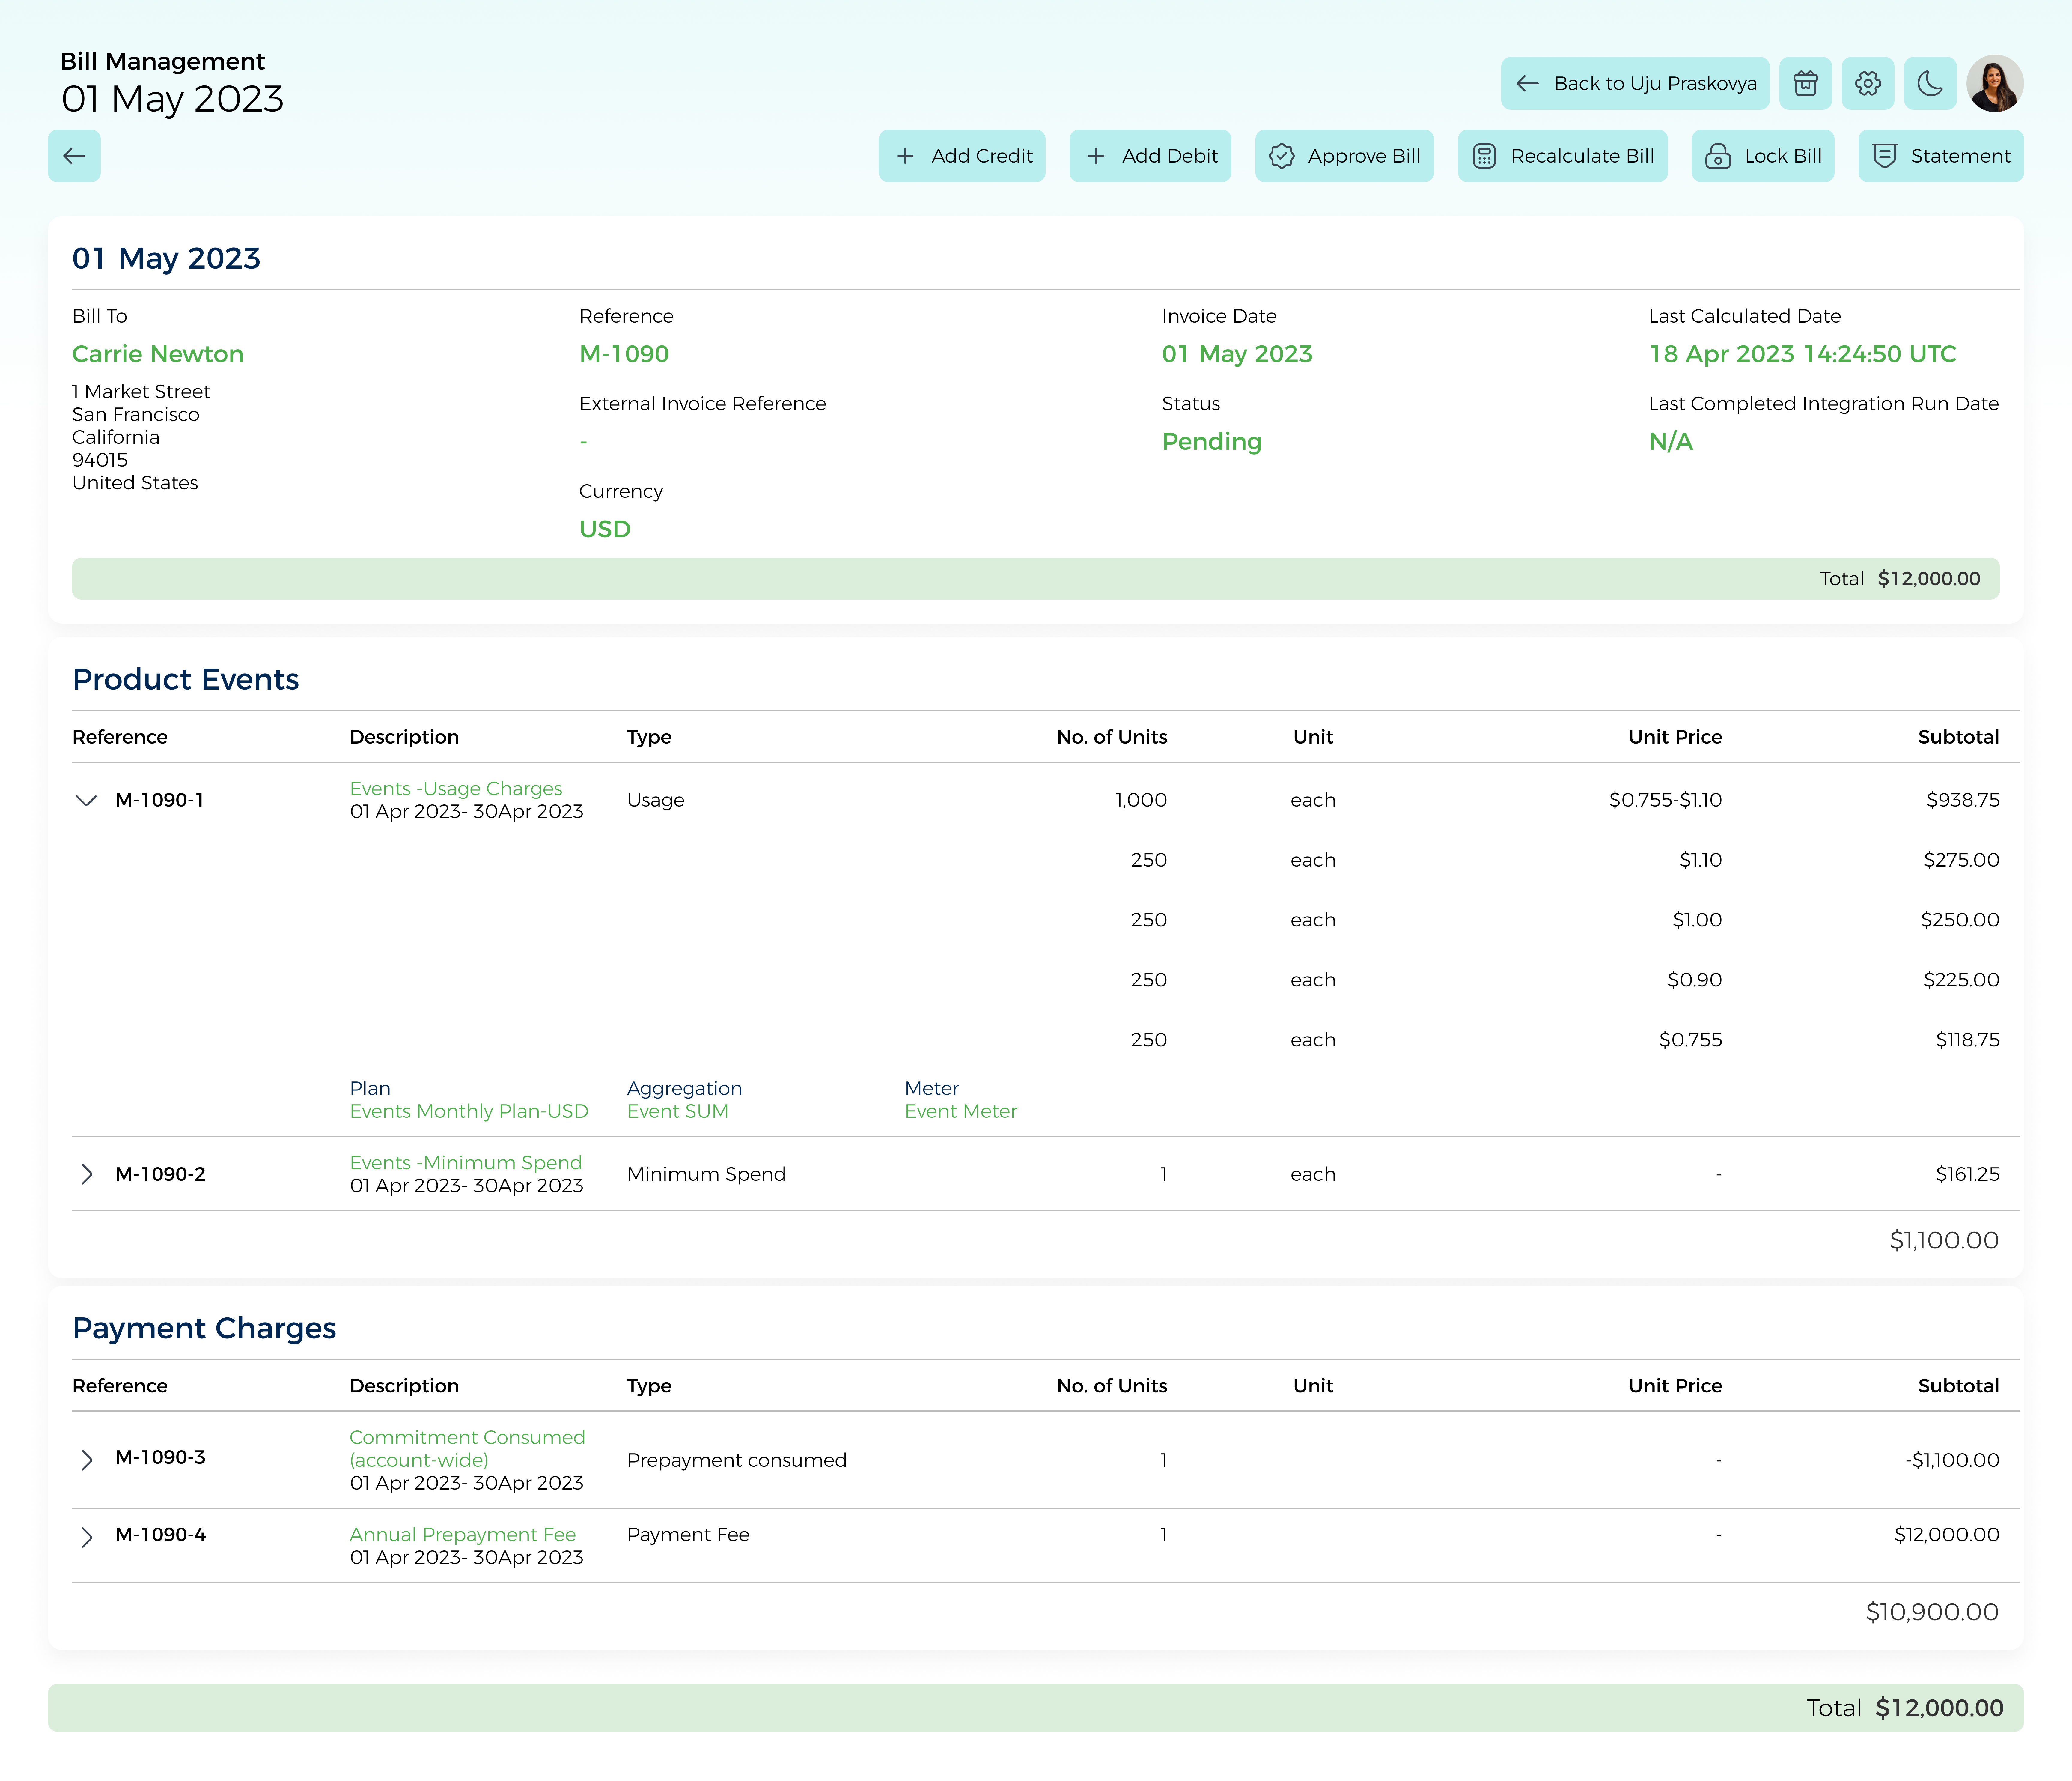Click the Add Debit button
Screen dimensions: 2072x1781
pyautogui.click(x=1150, y=156)
